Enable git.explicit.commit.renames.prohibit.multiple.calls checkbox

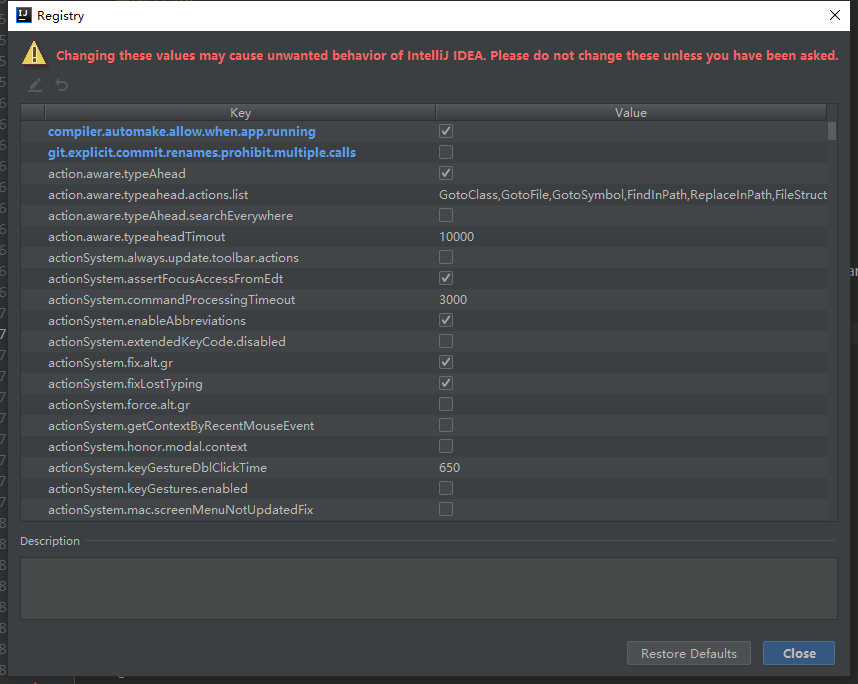pos(446,152)
